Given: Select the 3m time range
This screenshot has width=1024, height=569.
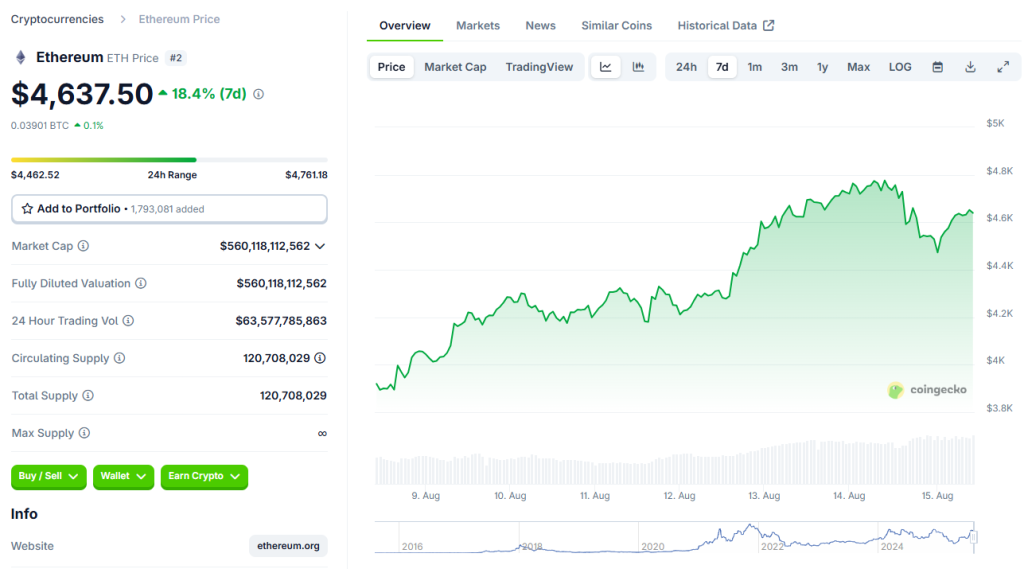Looking at the screenshot, I should point(789,67).
